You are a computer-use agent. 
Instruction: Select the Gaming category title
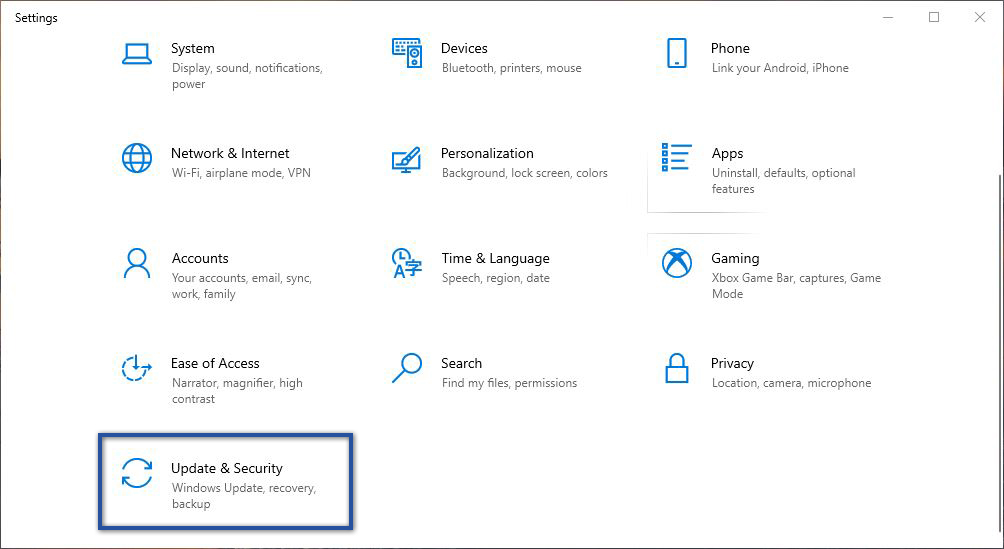click(735, 258)
